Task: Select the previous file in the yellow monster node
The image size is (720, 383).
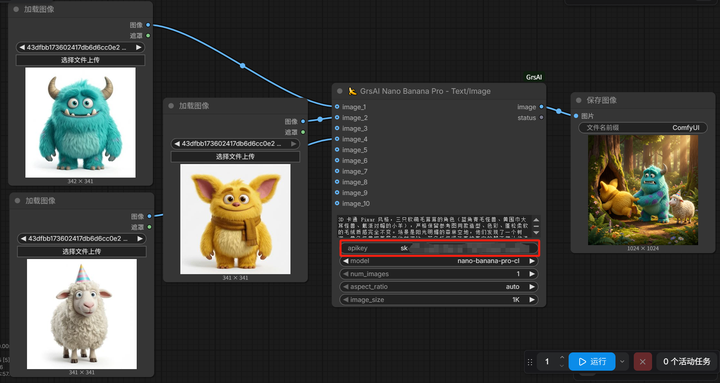Action: [x=177, y=144]
